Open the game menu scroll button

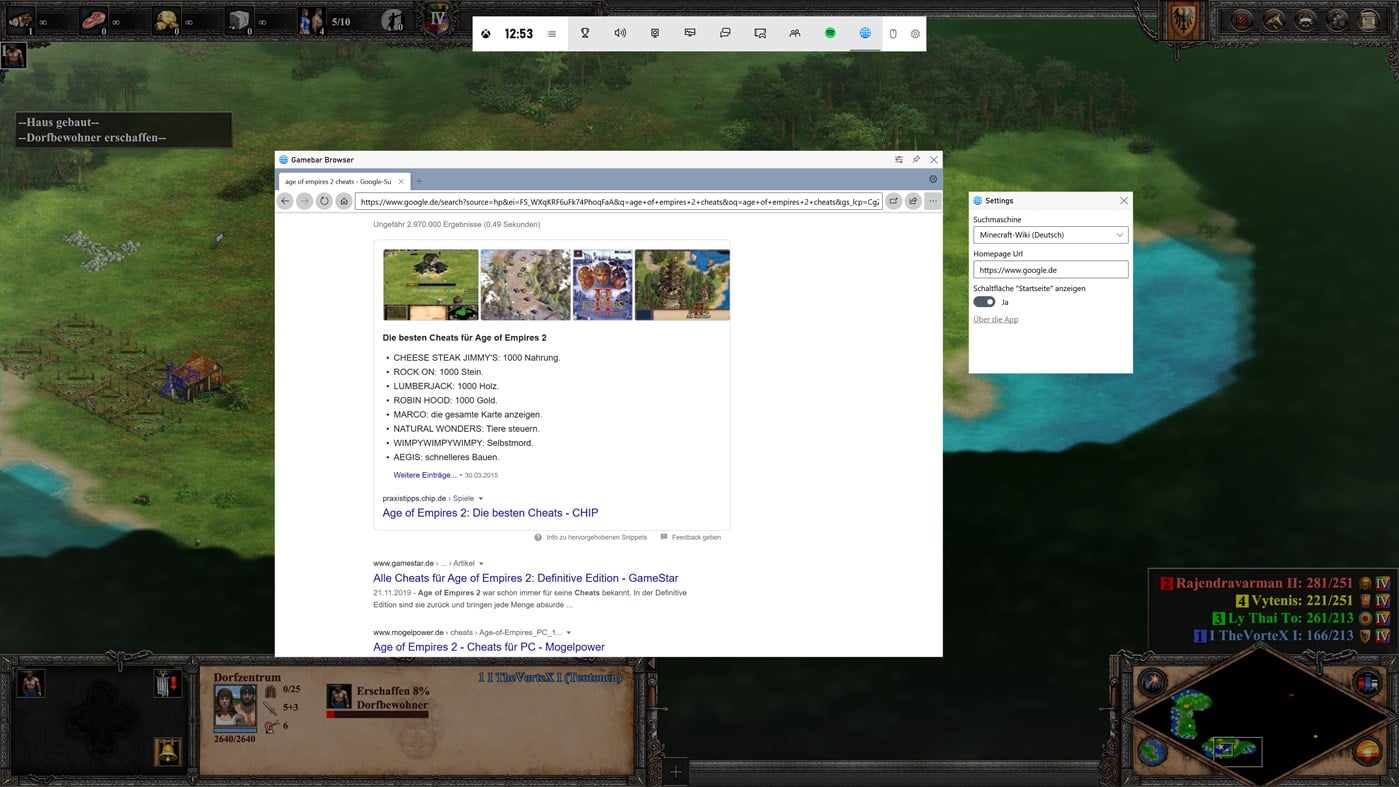[x=1369, y=19]
